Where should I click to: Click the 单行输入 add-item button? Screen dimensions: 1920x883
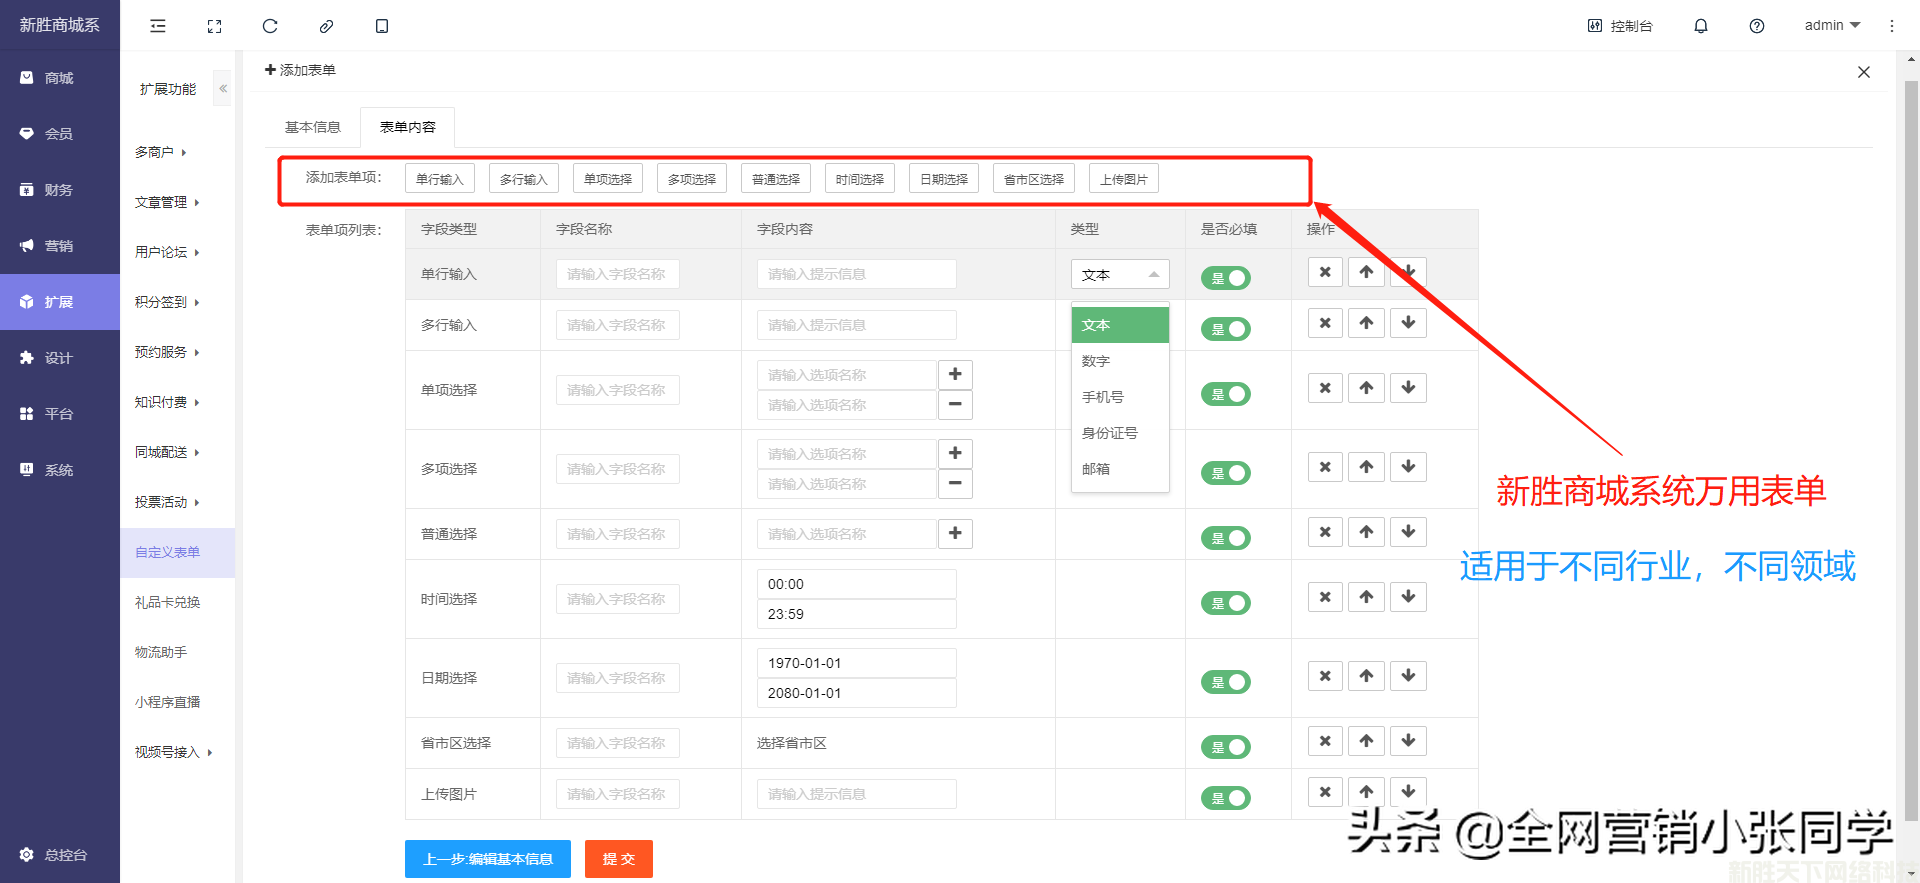pyautogui.click(x=440, y=179)
